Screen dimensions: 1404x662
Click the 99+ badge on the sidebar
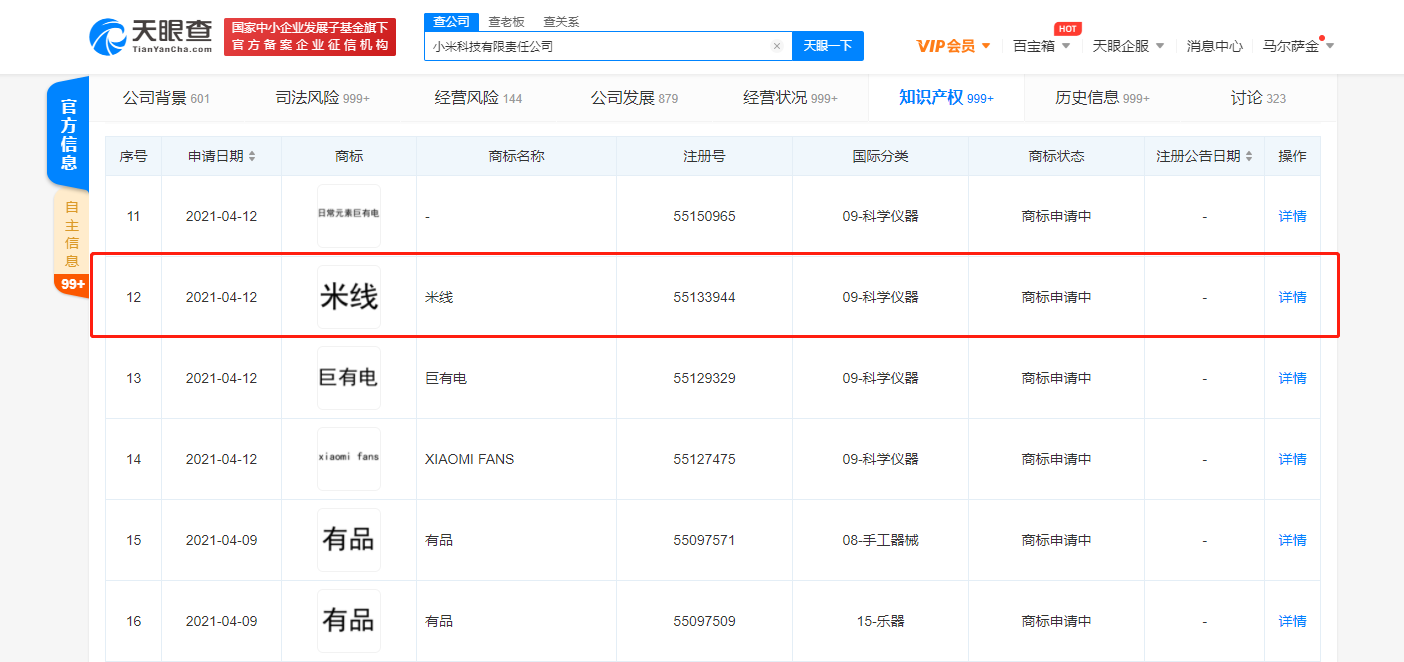click(x=72, y=284)
